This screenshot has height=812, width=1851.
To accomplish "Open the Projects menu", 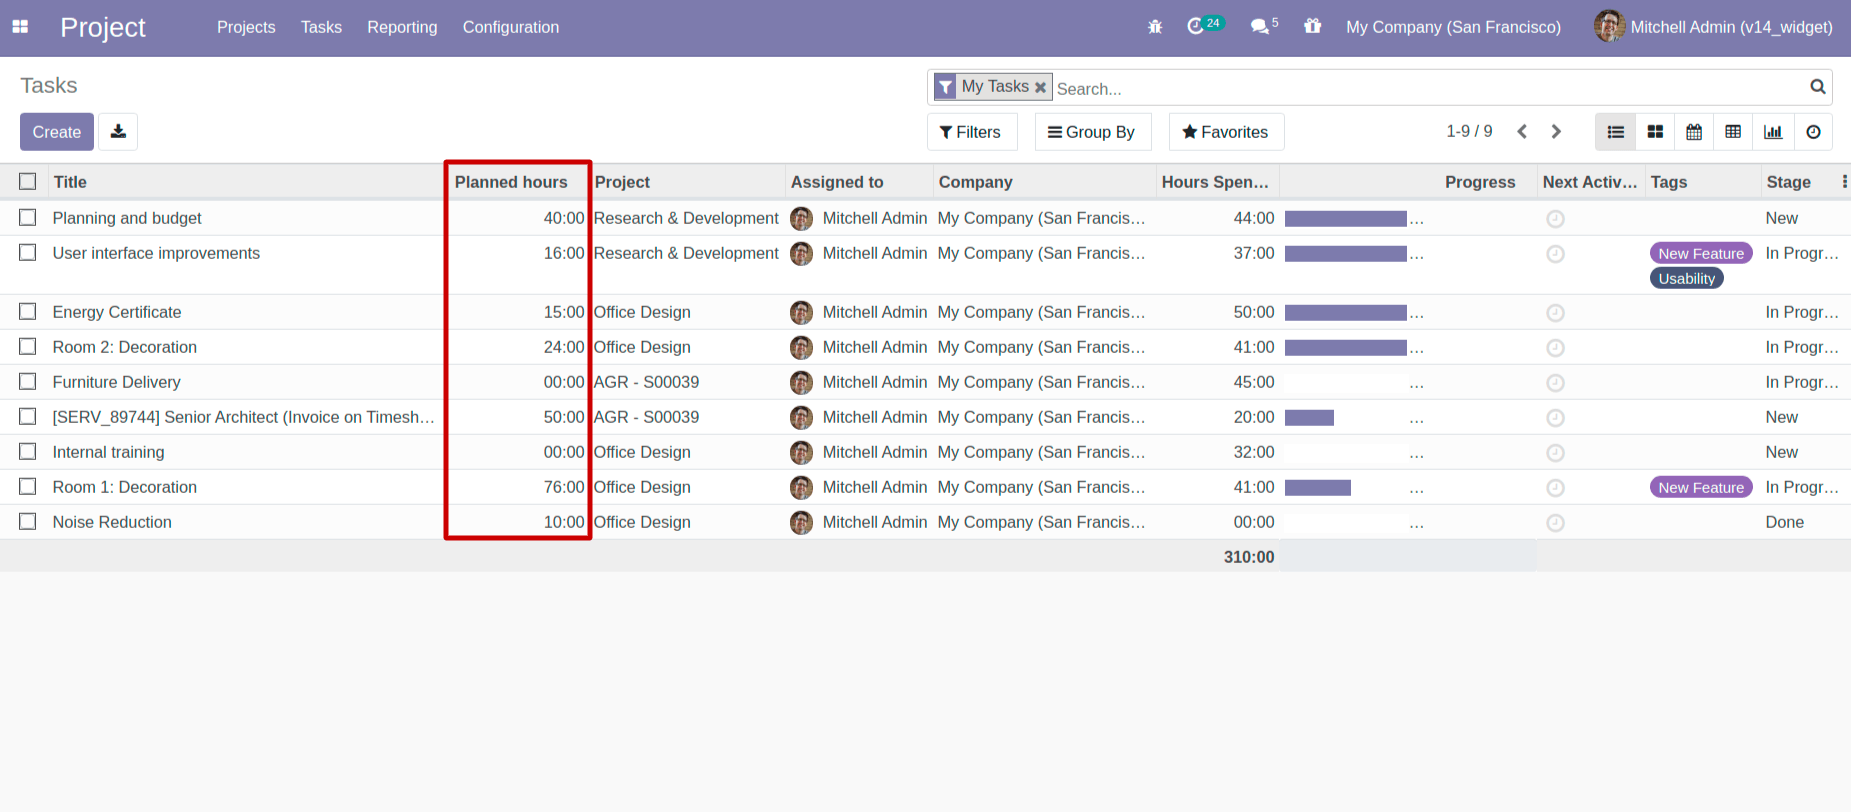I will click(x=246, y=27).
